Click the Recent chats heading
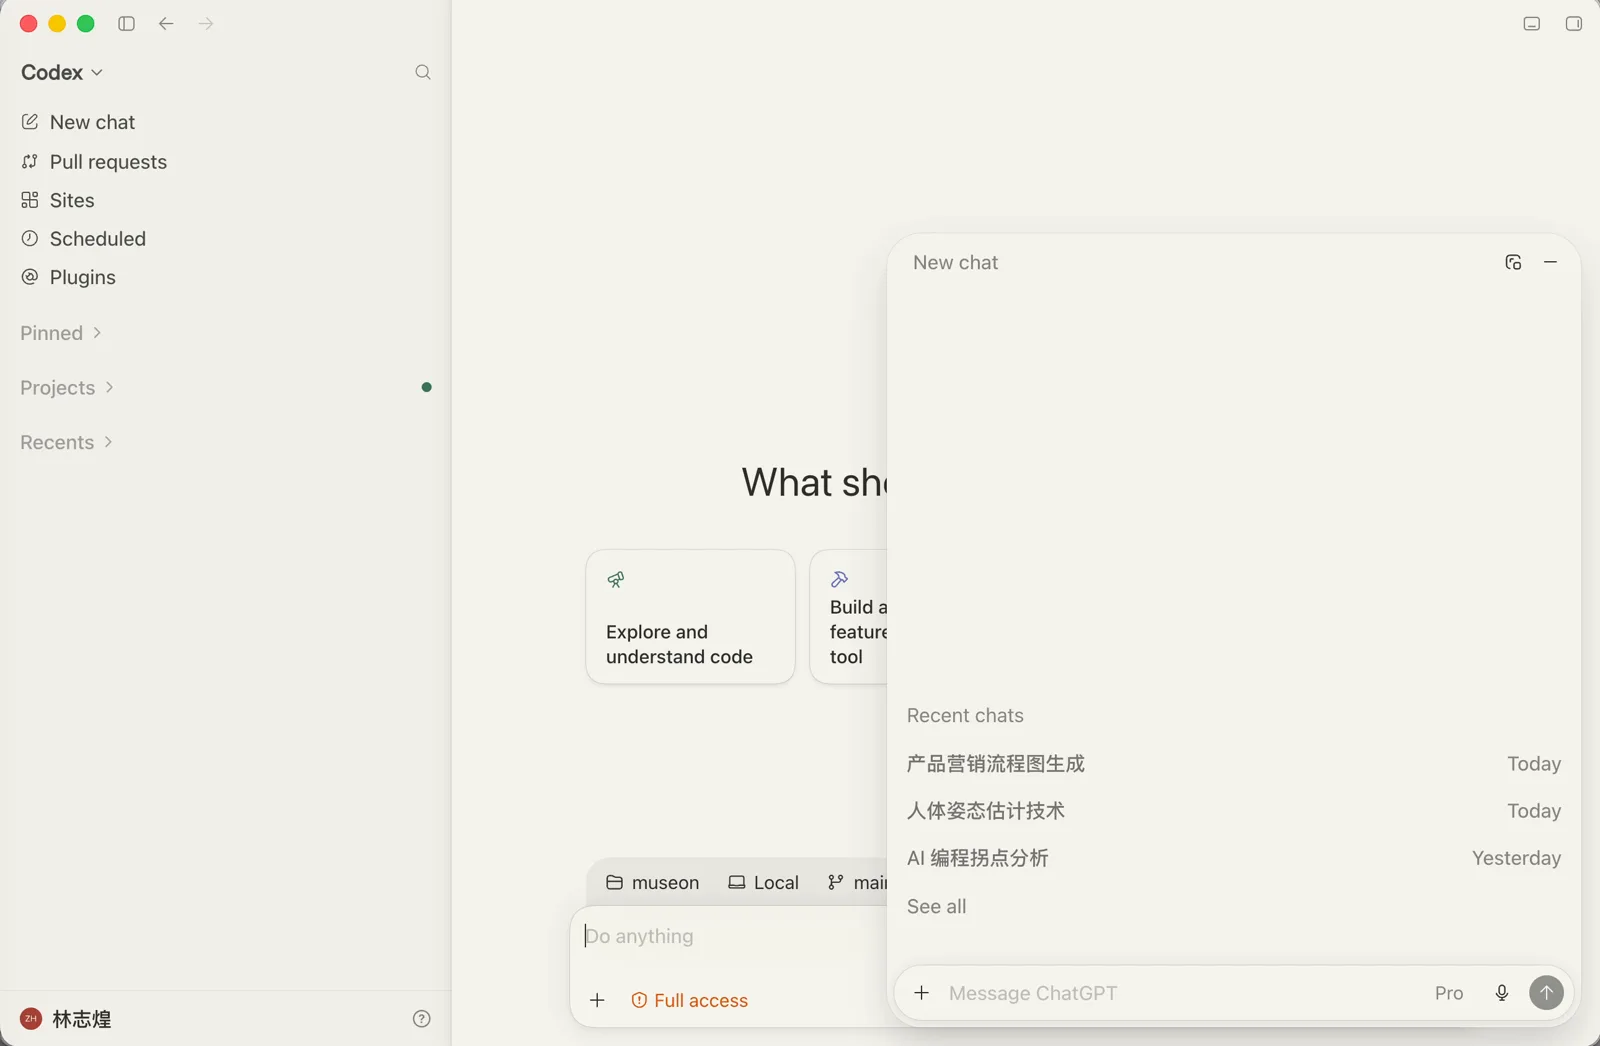This screenshot has height=1046, width=1600. click(965, 716)
